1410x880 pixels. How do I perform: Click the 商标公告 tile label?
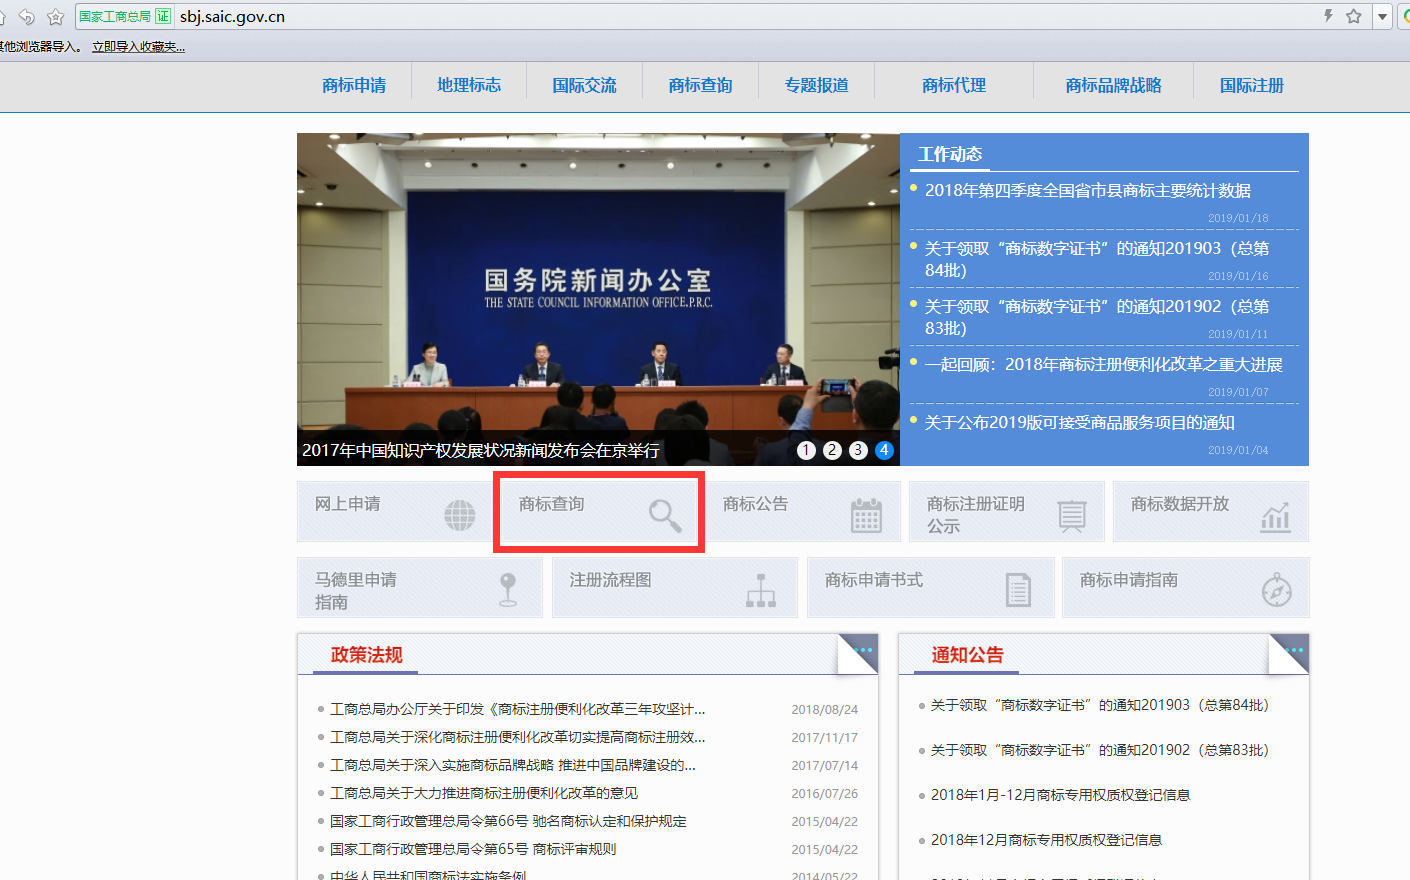(x=756, y=504)
